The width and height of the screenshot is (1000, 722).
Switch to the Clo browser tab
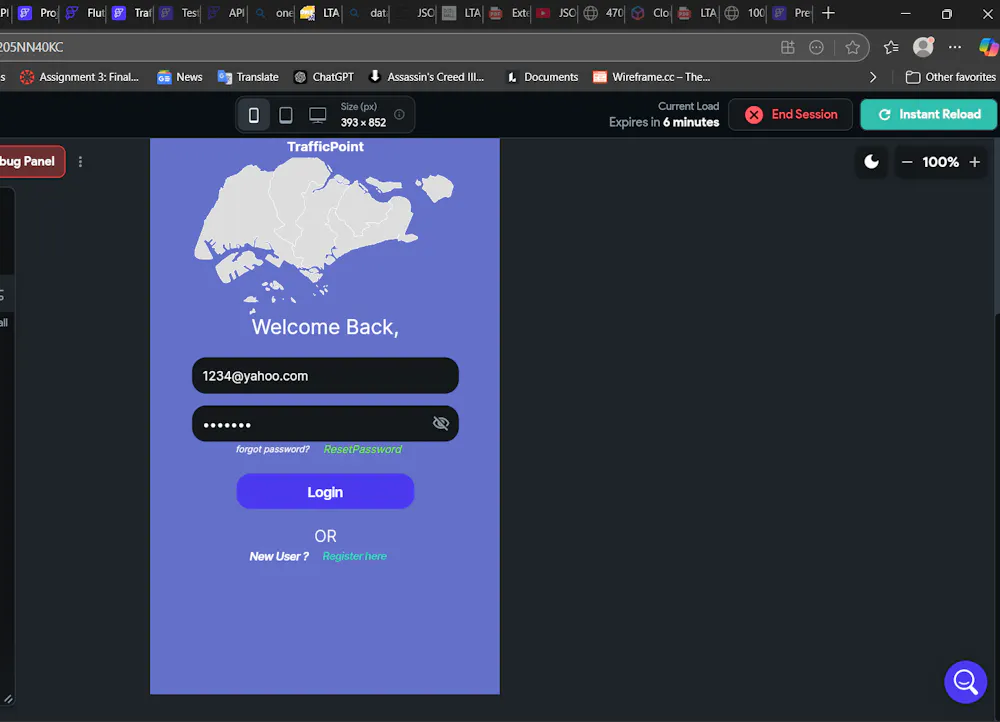pyautogui.click(x=652, y=13)
